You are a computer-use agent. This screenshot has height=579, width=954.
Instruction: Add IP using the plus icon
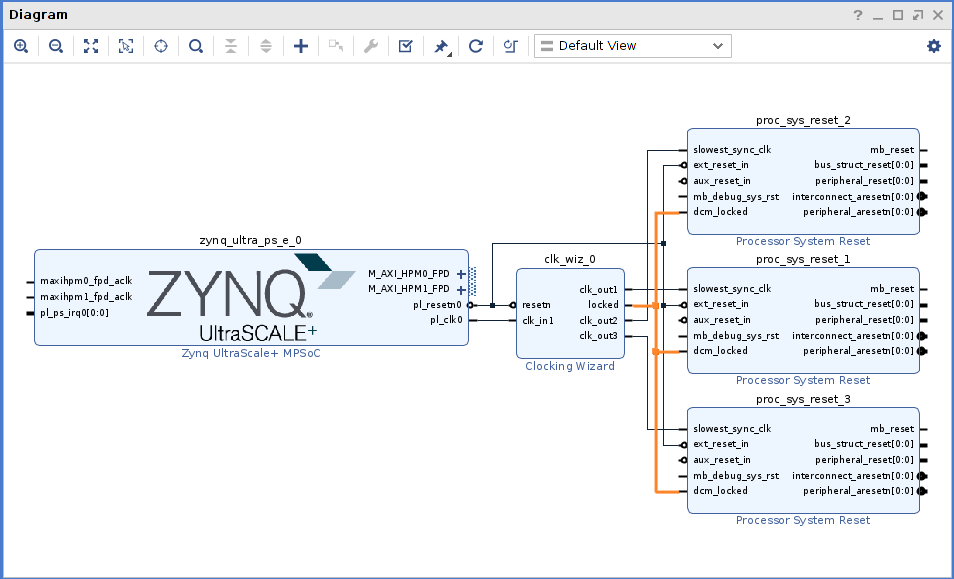pyautogui.click(x=301, y=46)
